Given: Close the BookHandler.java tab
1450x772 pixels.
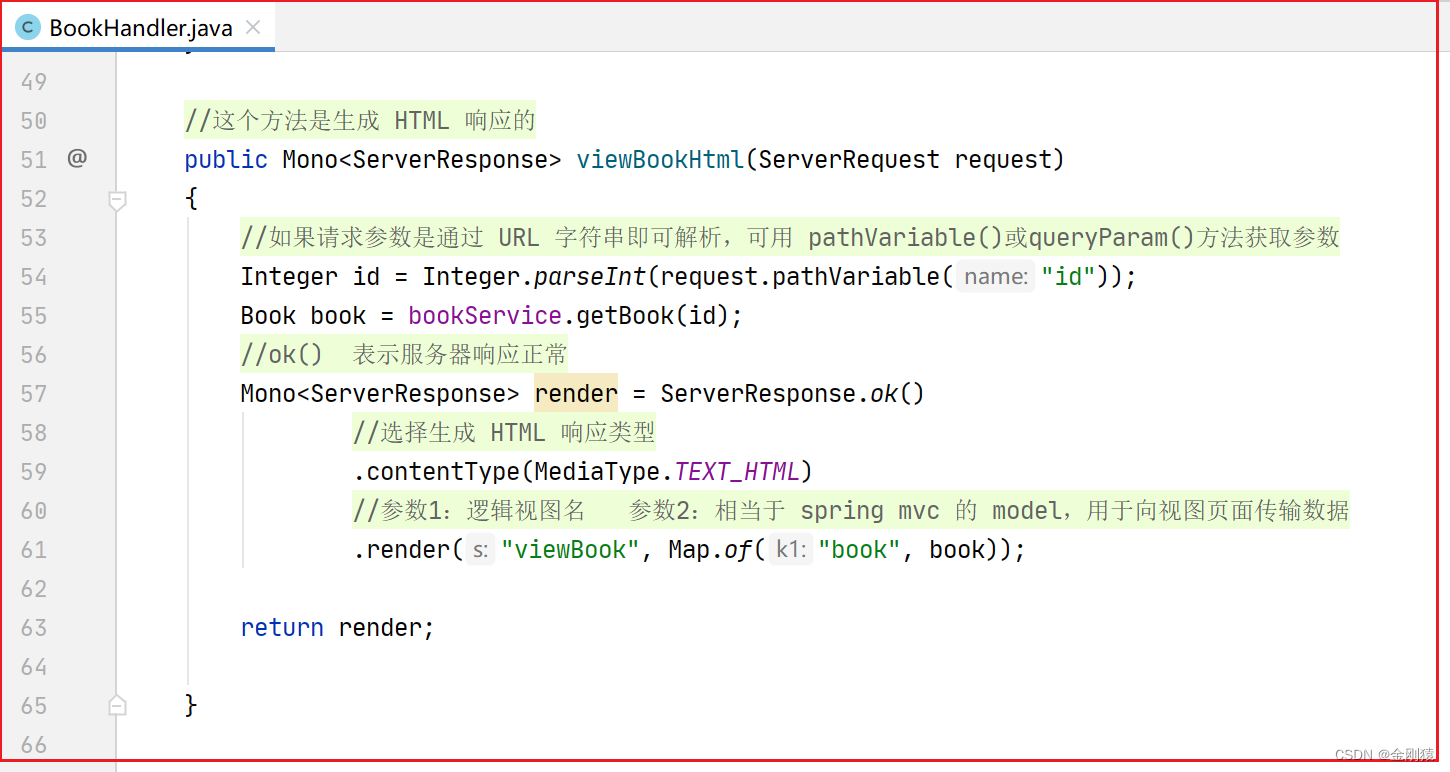Looking at the screenshot, I should pyautogui.click(x=253, y=27).
